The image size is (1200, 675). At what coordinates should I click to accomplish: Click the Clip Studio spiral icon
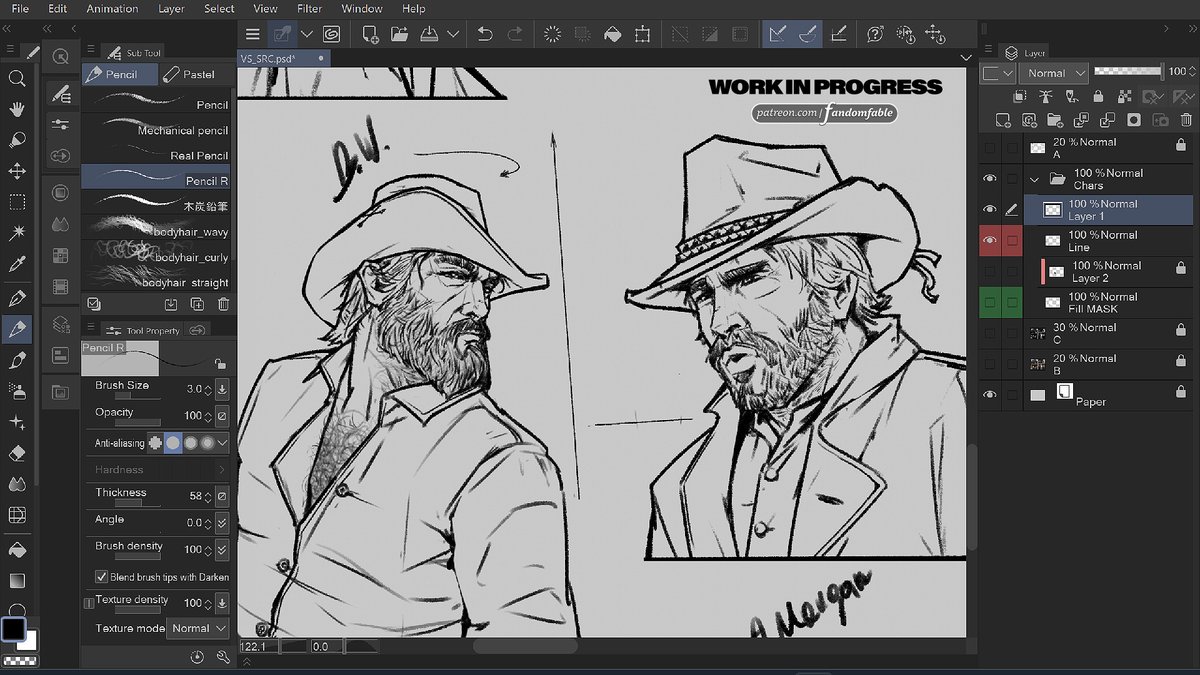(330, 34)
